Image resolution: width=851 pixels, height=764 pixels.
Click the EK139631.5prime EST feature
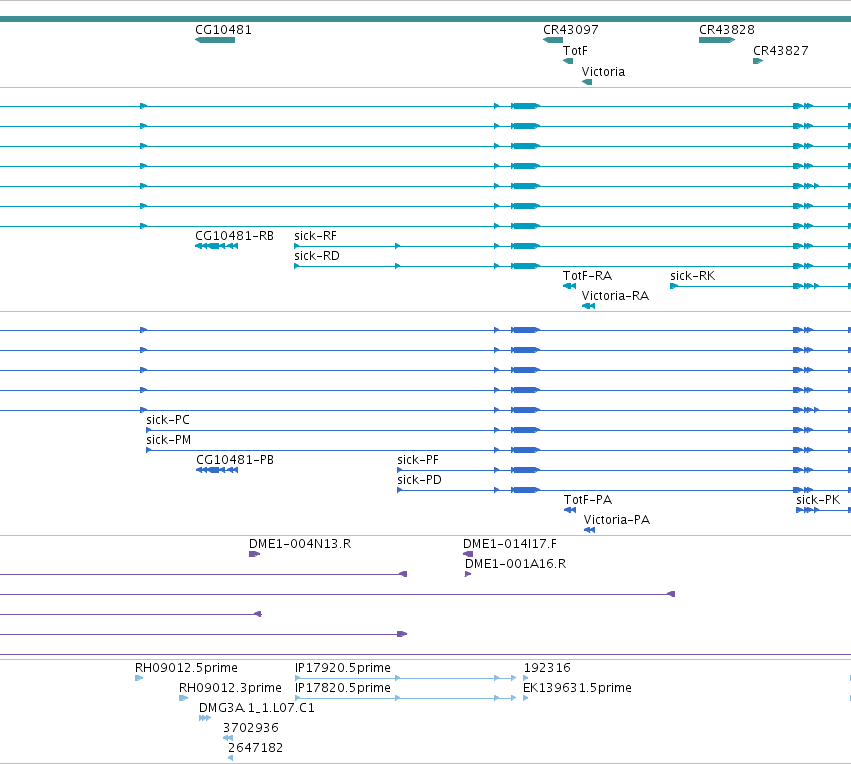(525, 698)
